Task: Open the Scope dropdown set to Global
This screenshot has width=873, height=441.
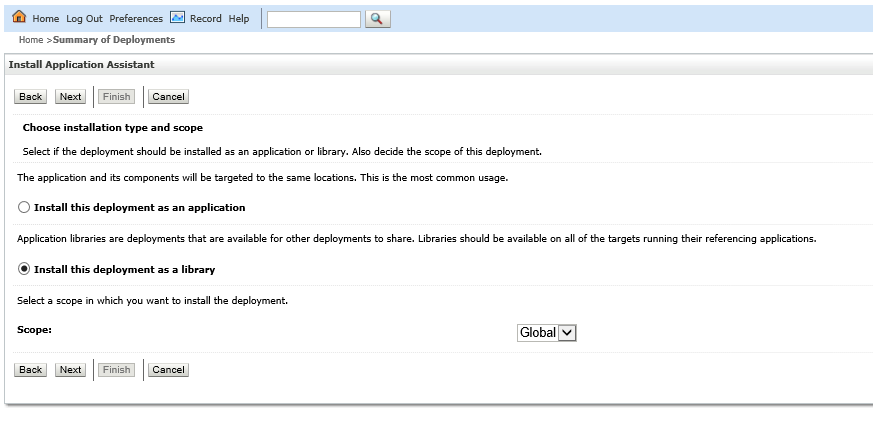Action: coord(547,333)
